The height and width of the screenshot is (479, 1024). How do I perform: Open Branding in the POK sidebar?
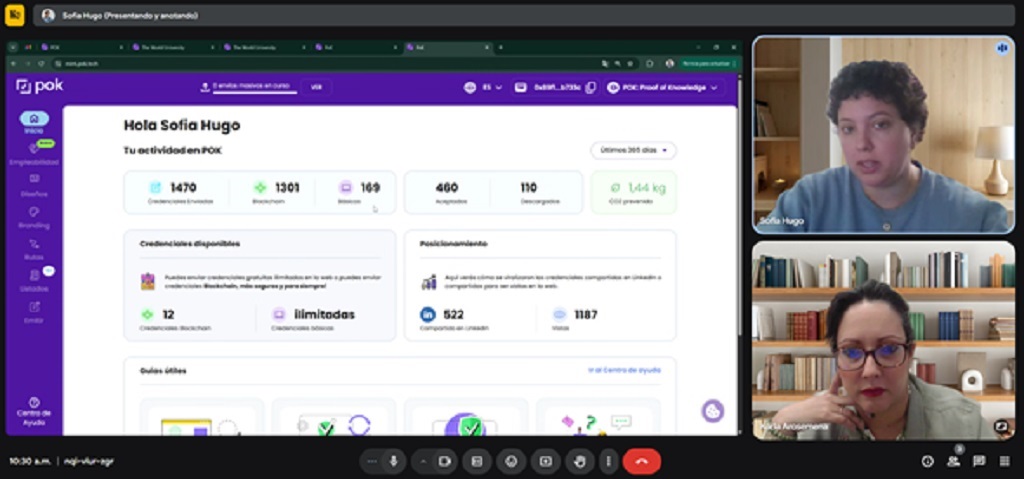[34, 217]
